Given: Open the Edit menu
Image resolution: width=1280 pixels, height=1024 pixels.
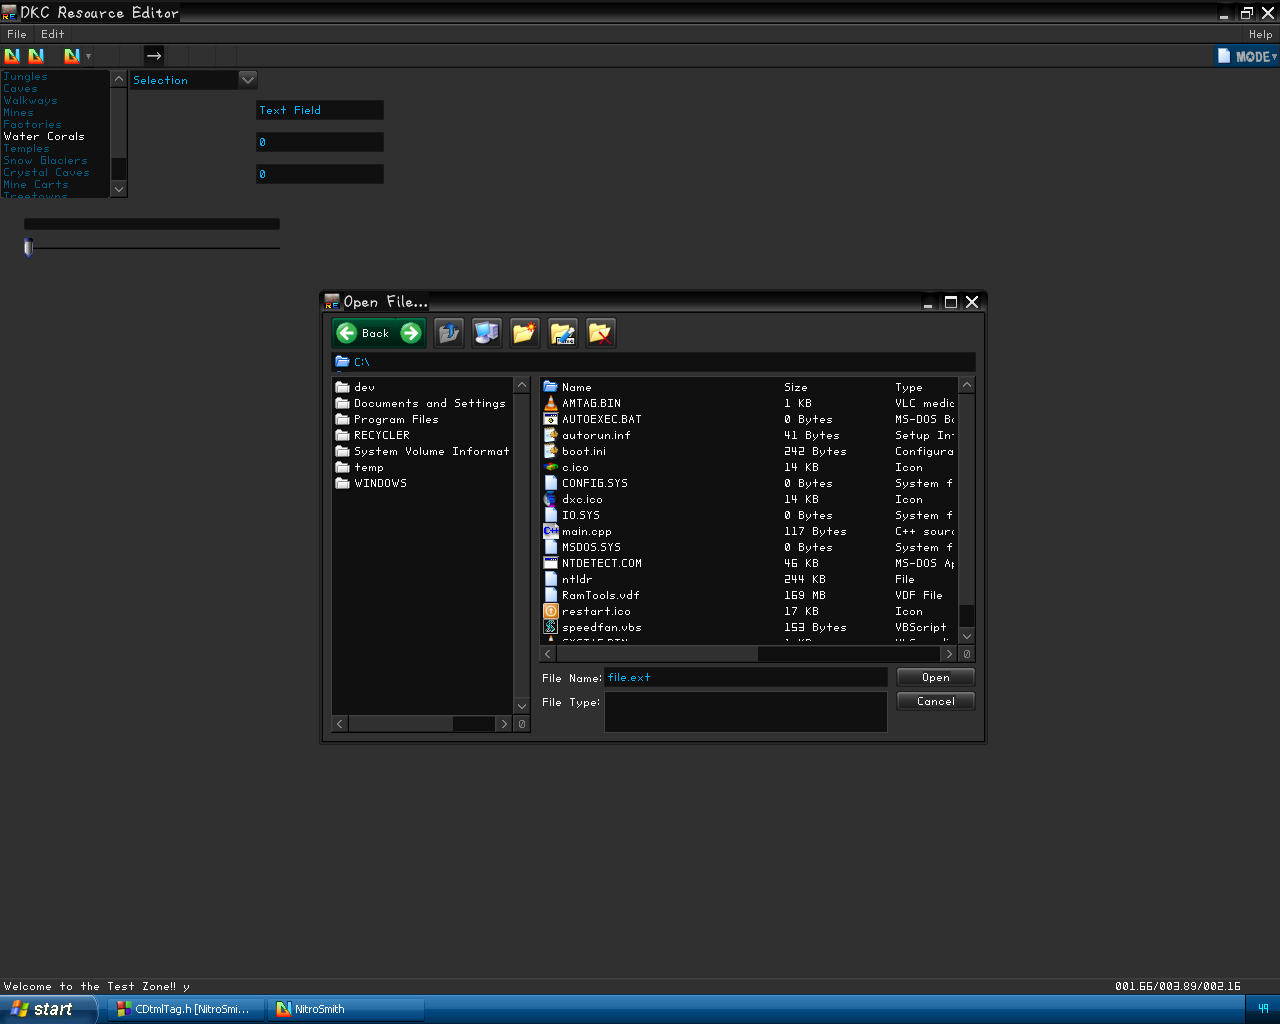Looking at the screenshot, I should click(52, 34).
